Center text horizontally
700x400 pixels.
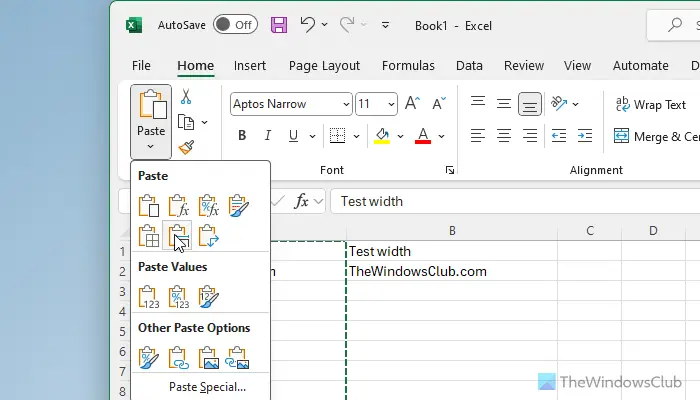tap(504, 135)
